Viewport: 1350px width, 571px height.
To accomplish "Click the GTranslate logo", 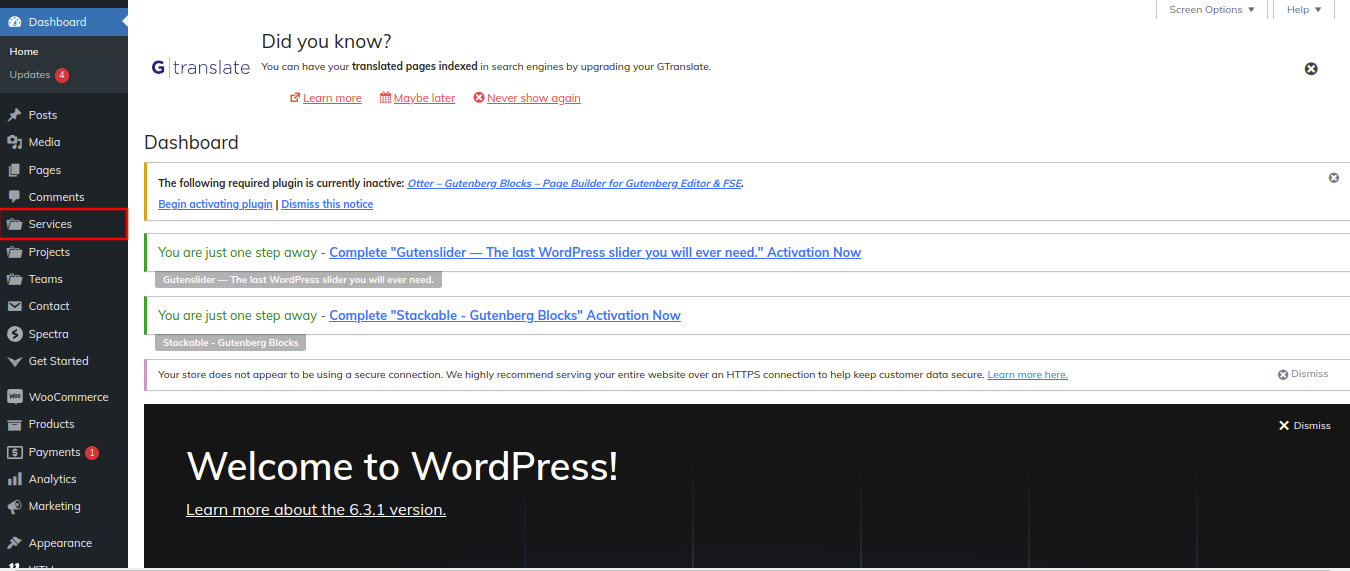I will (x=200, y=68).
